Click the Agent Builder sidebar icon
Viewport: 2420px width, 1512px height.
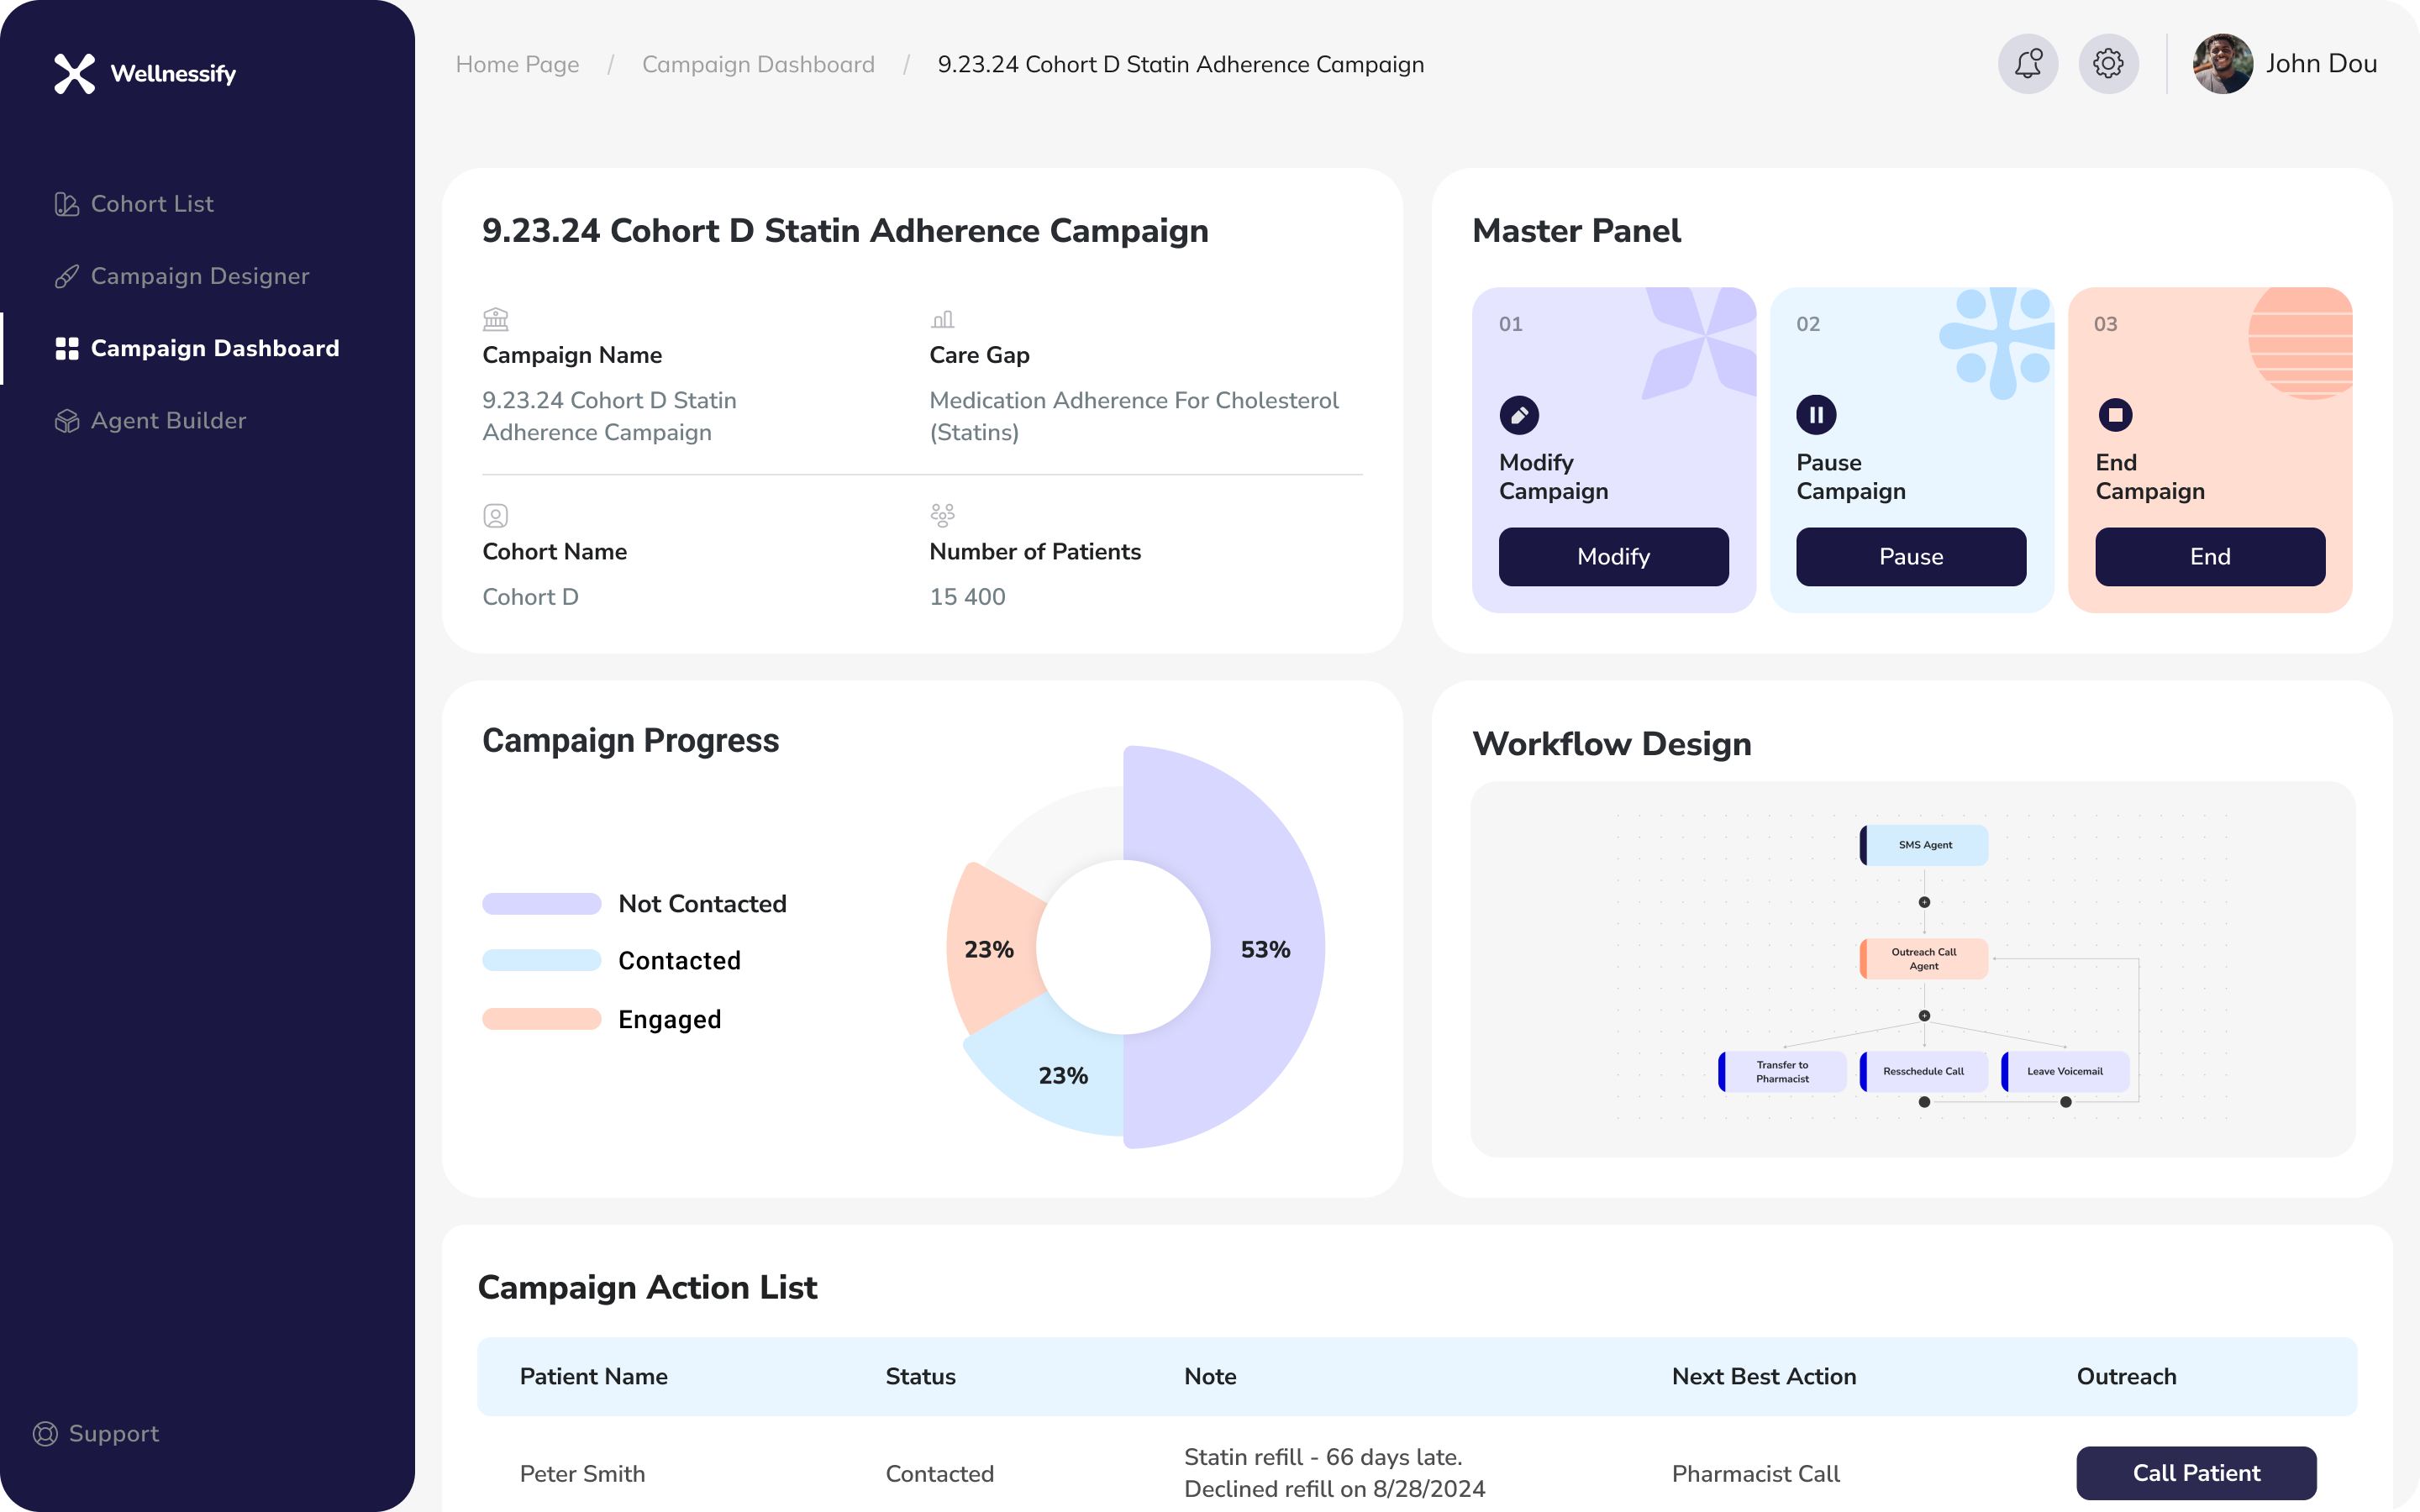66,420
